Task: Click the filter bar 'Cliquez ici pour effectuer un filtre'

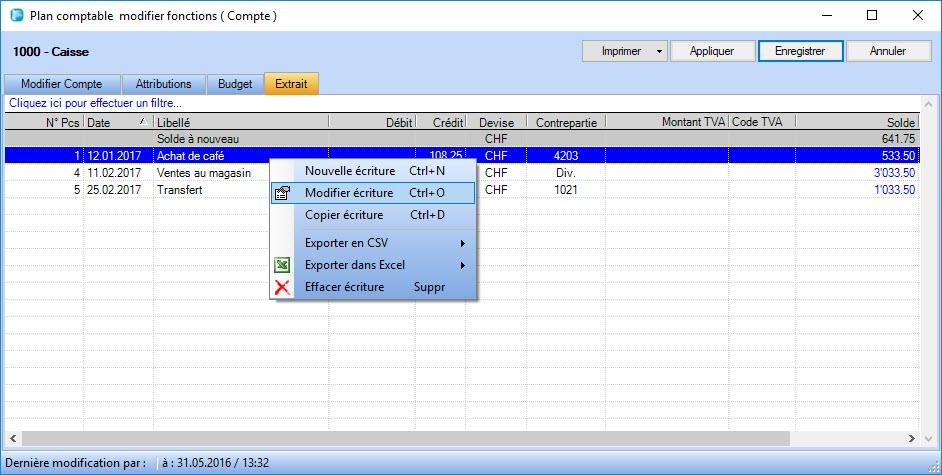Action: 95,103
